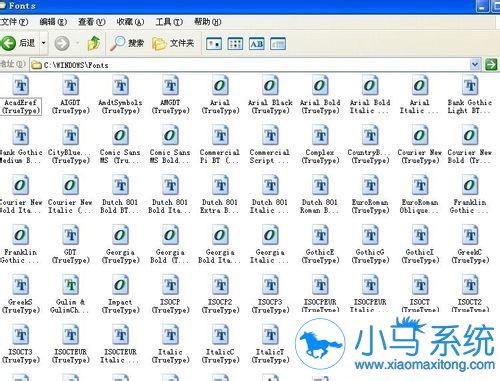
Task: Select the Commercial Pi BT font icon
Action: (220, 135)
